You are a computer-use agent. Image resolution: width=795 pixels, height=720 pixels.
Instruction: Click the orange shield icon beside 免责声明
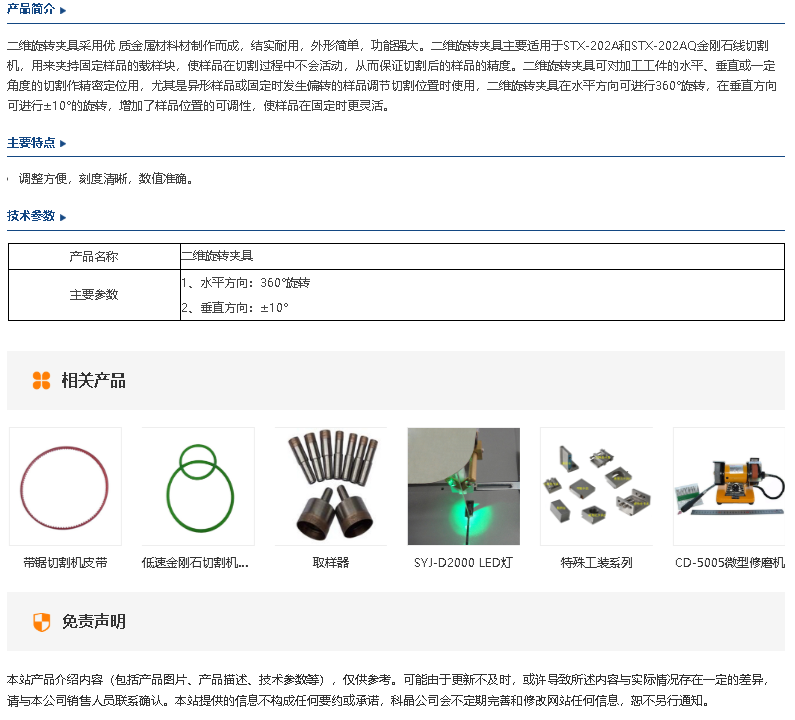(41, 622)
